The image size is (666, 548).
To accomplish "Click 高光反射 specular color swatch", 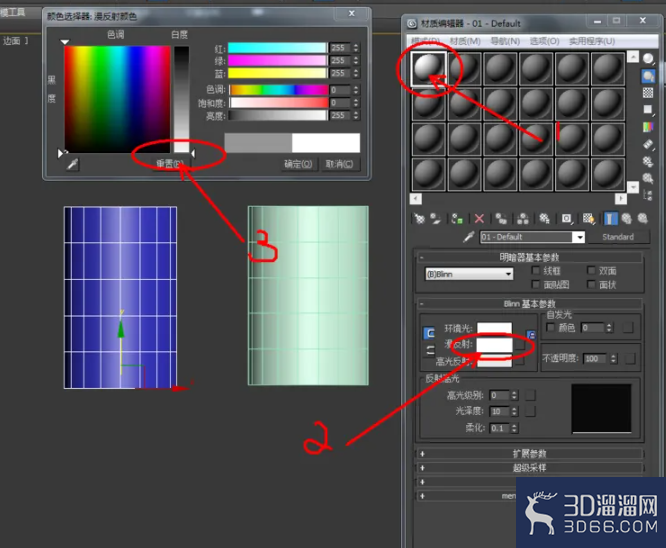I will click(x=494, y=361).
